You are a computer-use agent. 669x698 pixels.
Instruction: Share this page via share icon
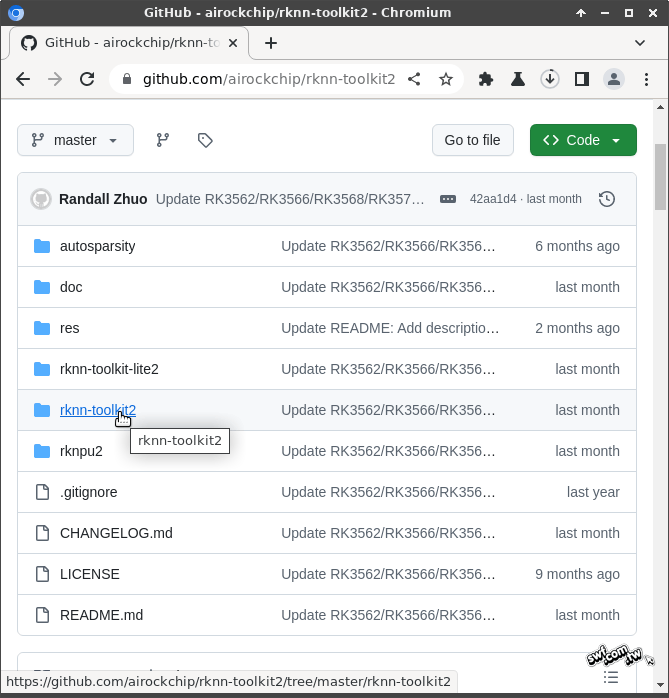pyautogui.click(x=414, y=79)
